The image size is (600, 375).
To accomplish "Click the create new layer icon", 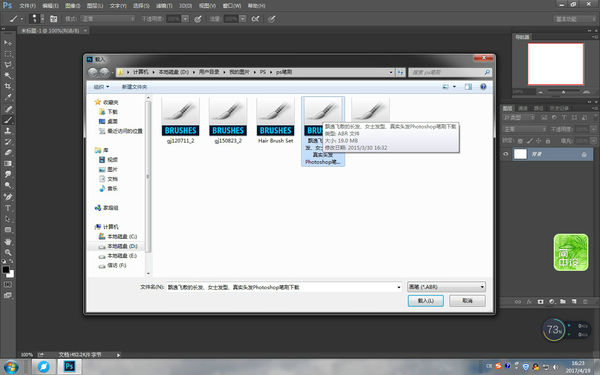I will 574,302.
